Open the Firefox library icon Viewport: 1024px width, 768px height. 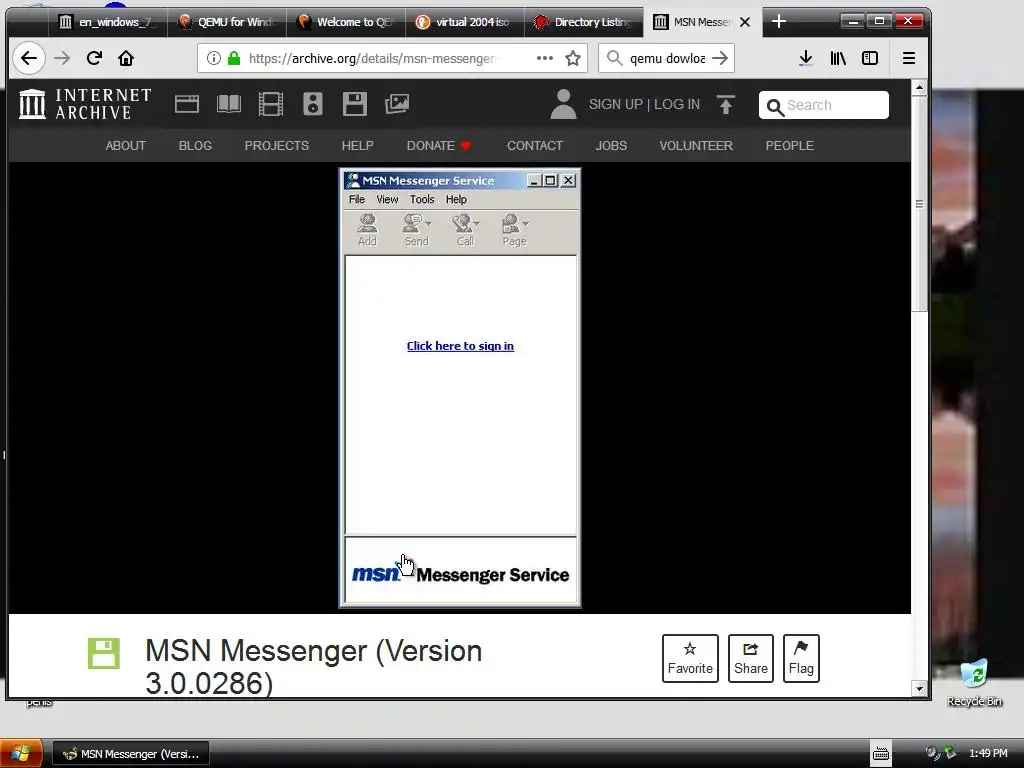pos(838,58)
